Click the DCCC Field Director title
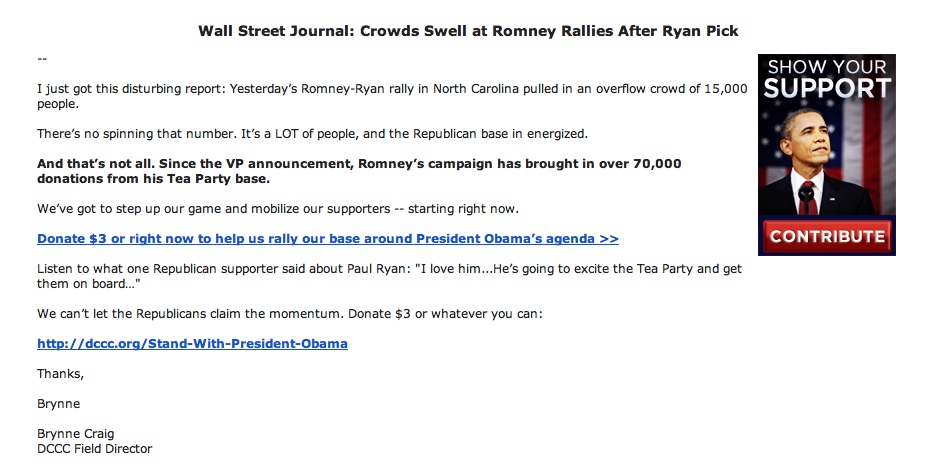This screenshot has height=468, width=930. coord(94,448)
